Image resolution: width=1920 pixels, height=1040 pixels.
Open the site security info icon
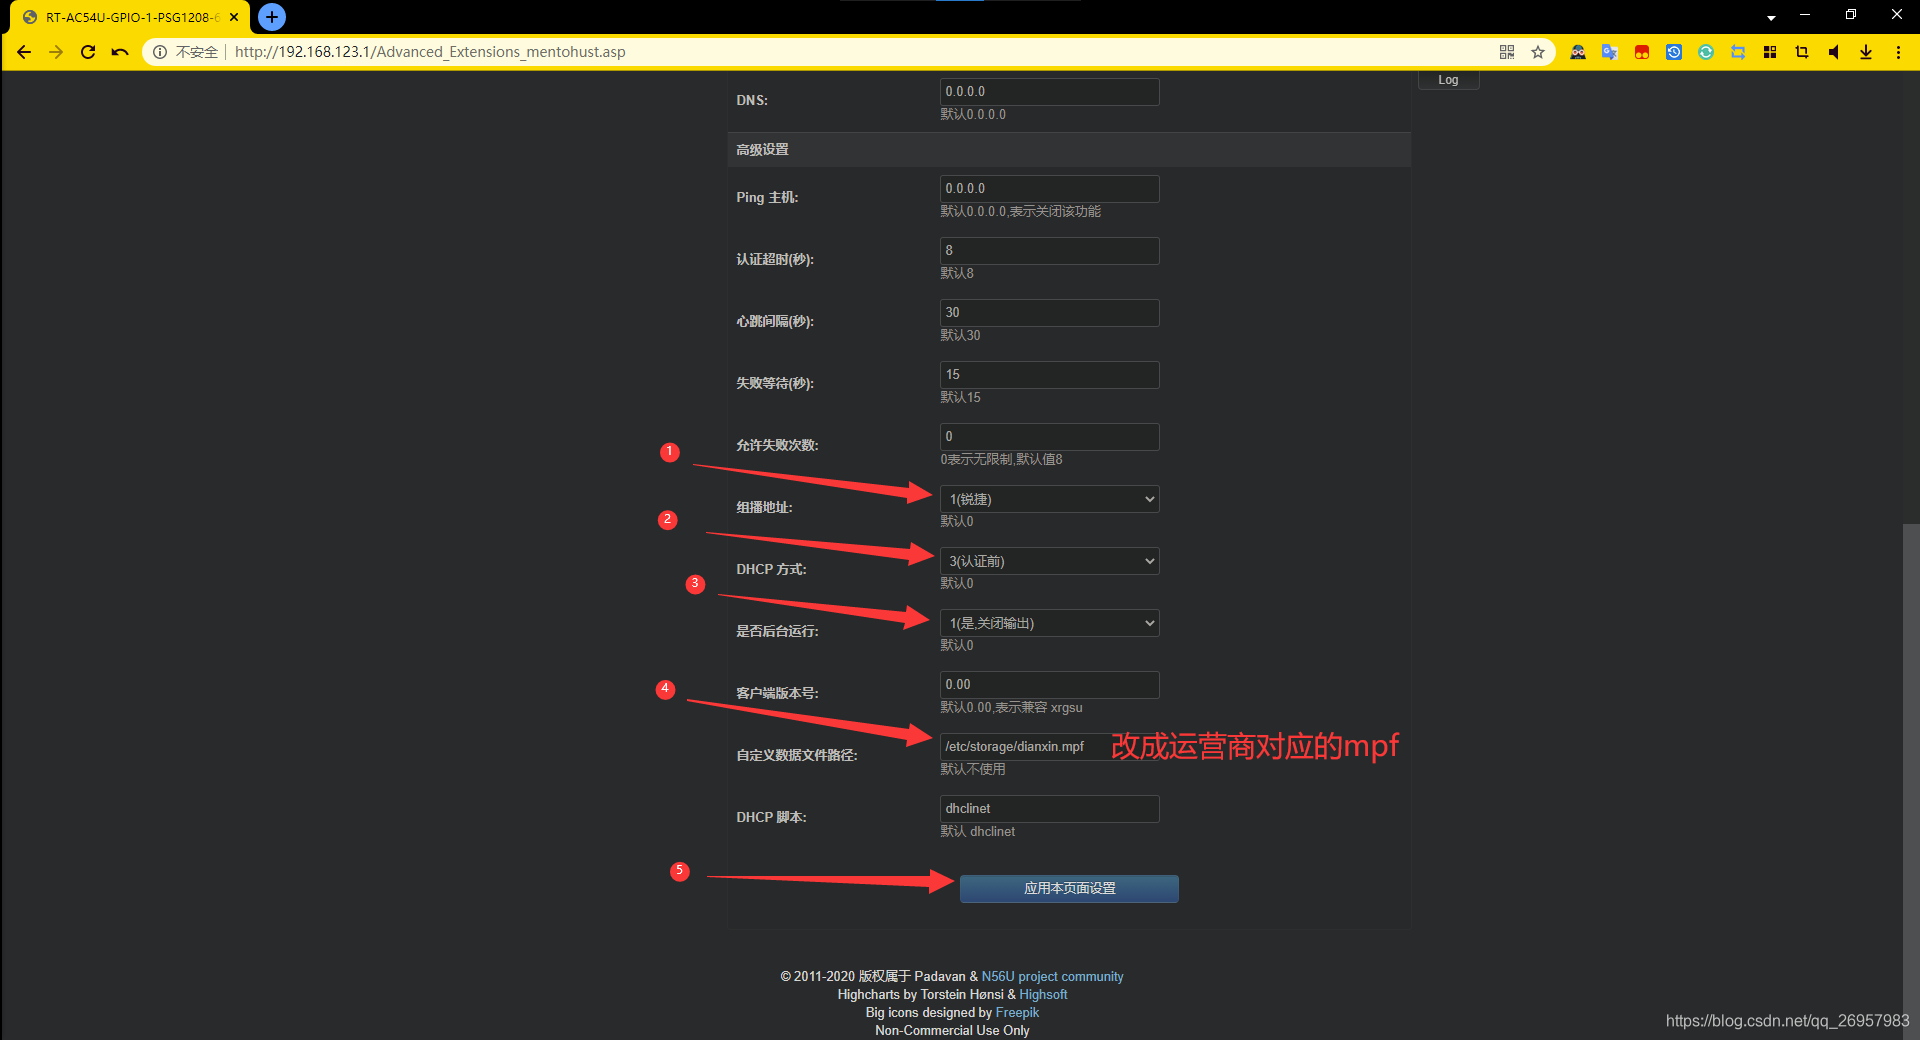point(160,52)
